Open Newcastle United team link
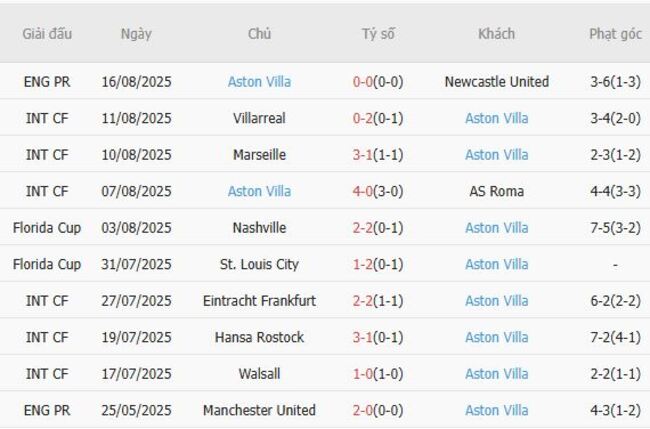 [496, 82]
